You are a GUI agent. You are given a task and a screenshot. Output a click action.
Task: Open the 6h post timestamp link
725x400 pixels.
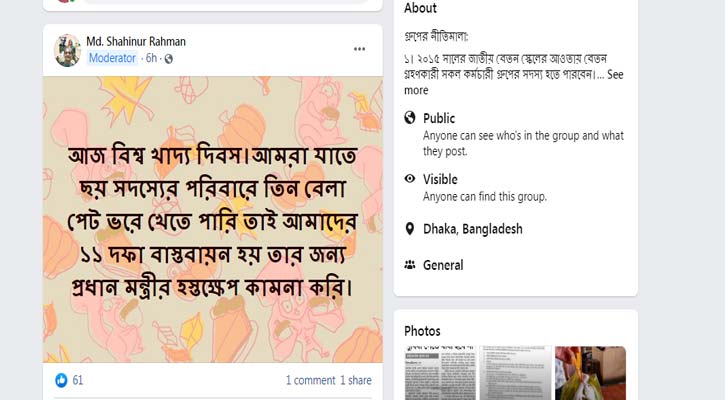(x=151, y=58)
